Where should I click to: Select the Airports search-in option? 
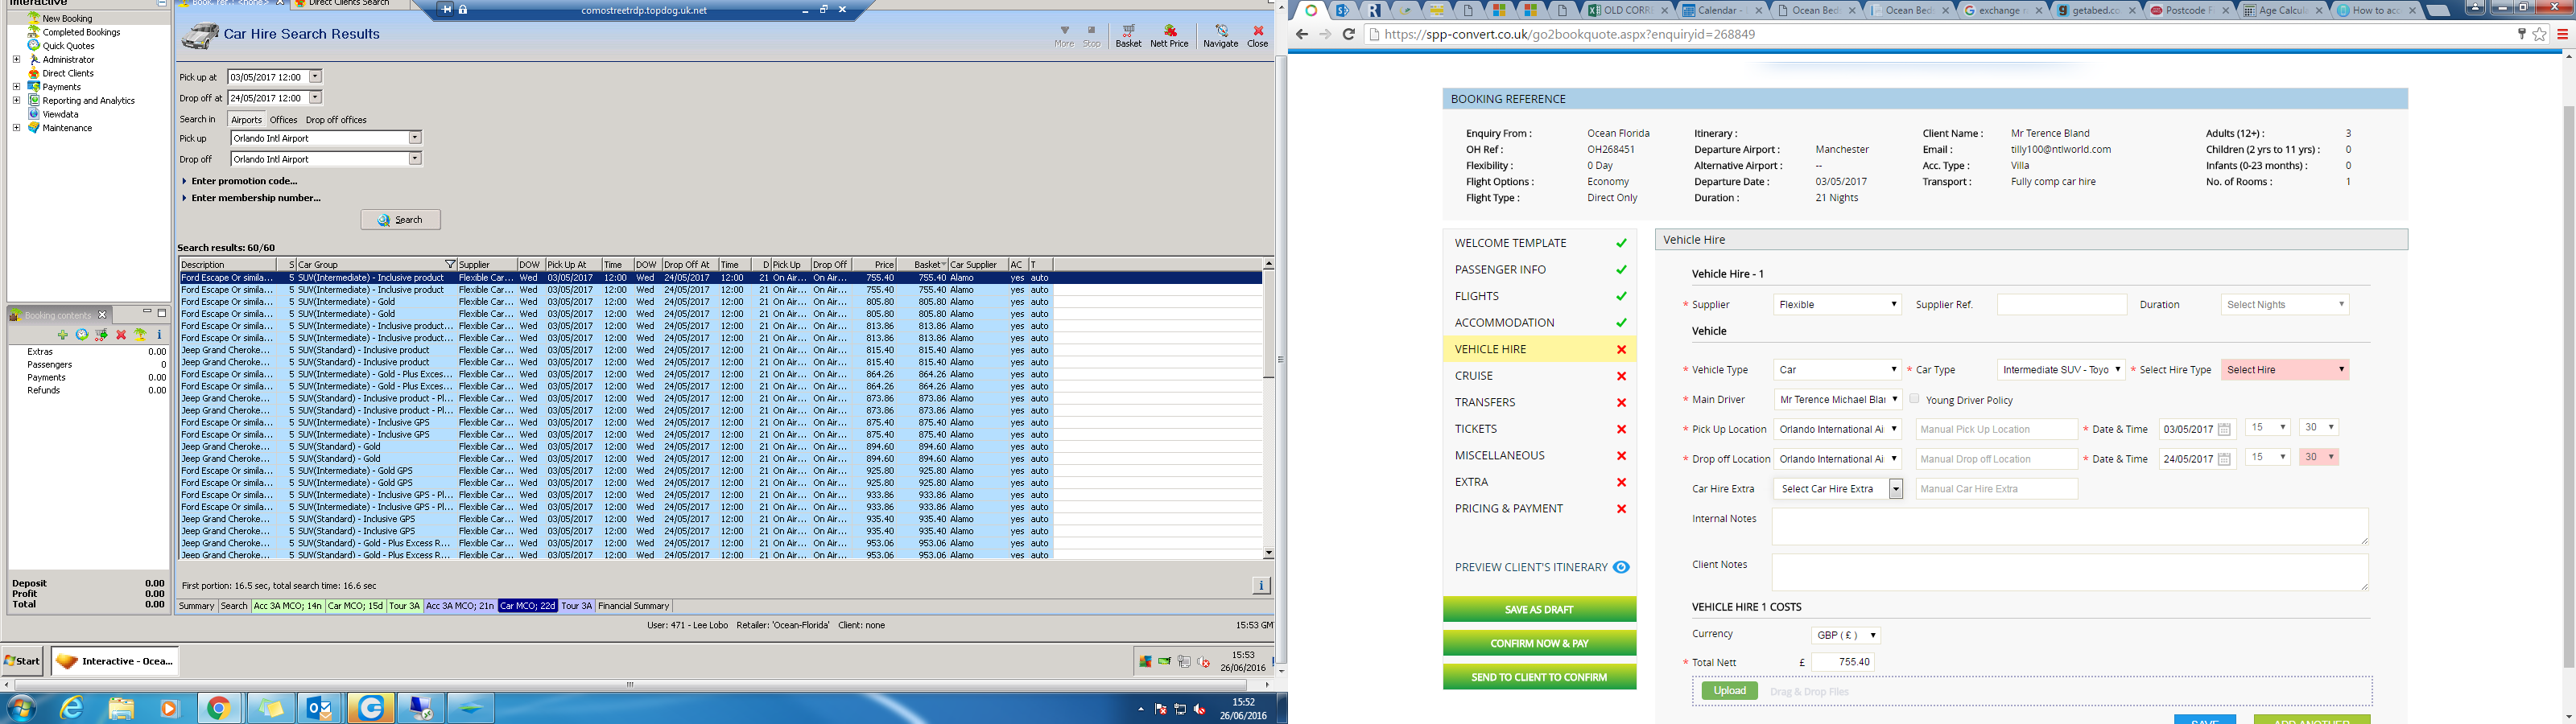coord(246,120)
